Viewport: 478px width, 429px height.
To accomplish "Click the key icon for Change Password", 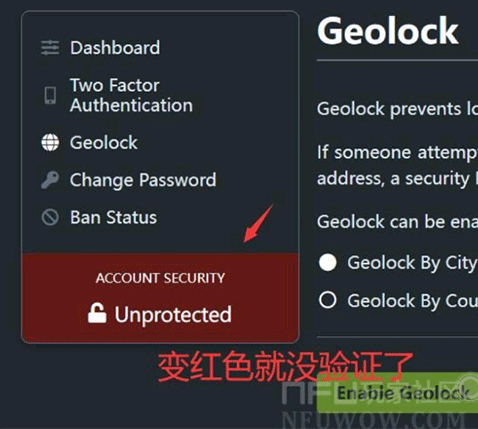I will [50, 180].
